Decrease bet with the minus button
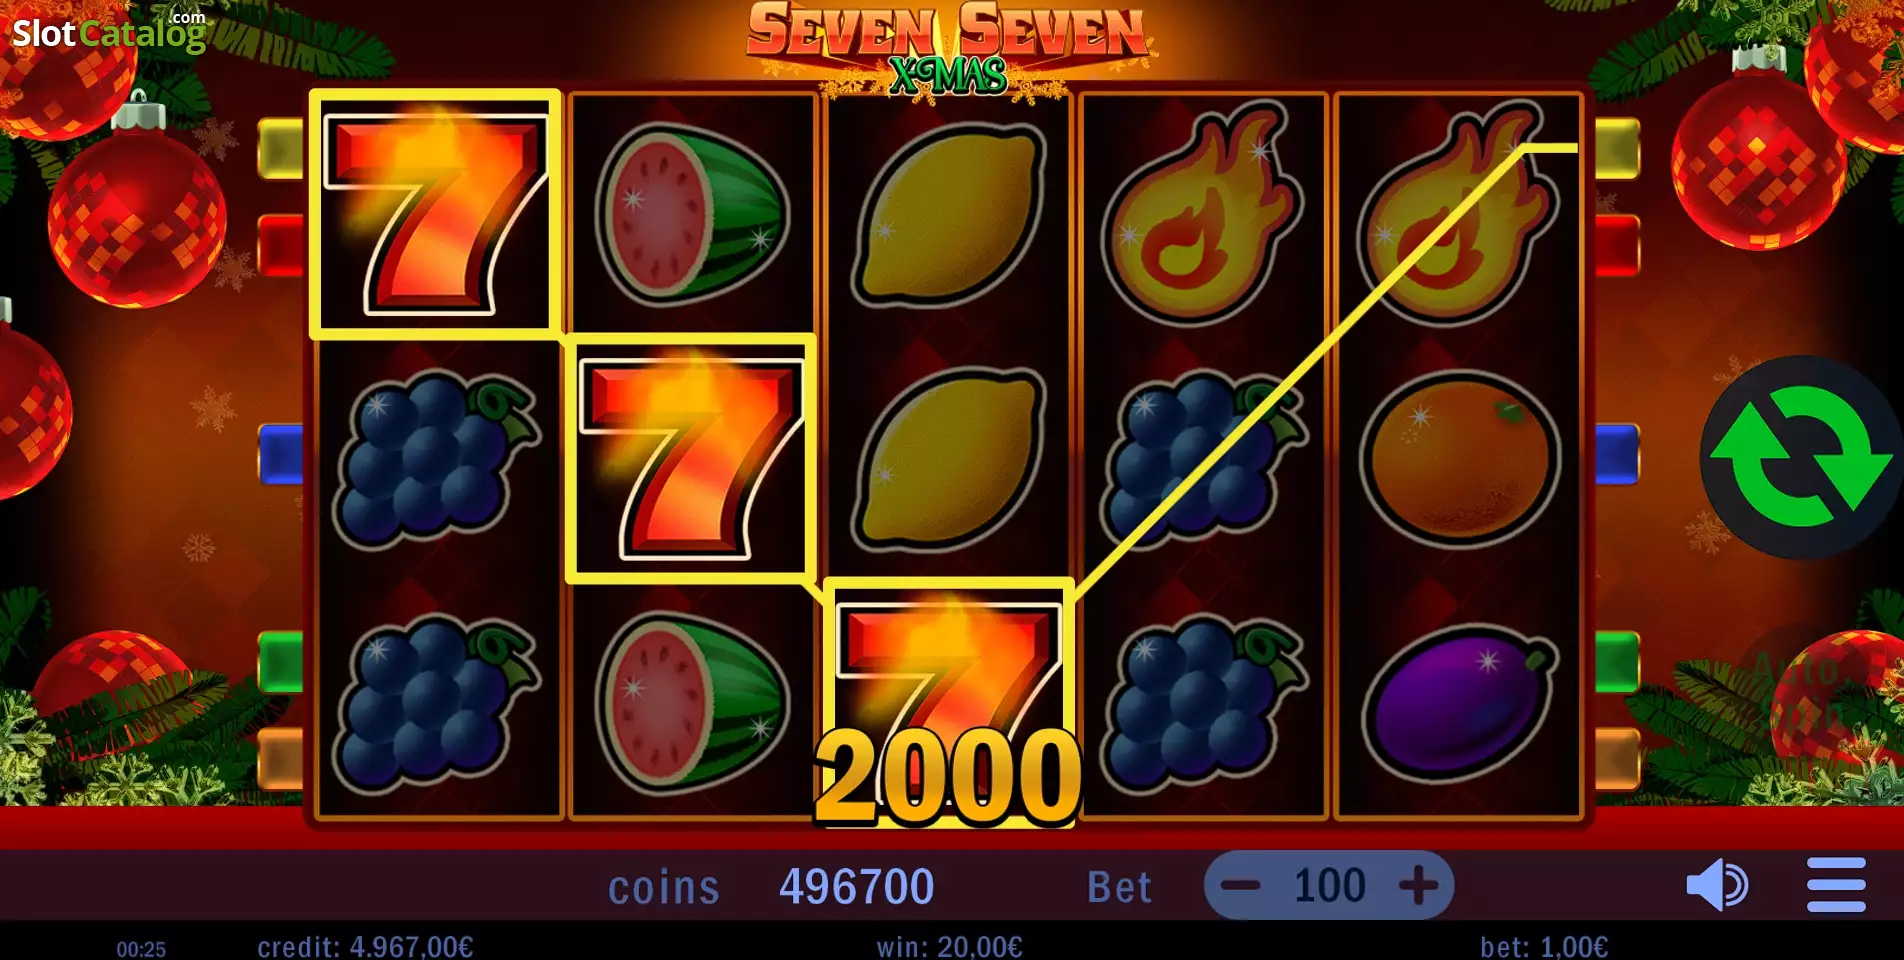The height and width of the screenshot is (960, 1904). [1241, 885]
